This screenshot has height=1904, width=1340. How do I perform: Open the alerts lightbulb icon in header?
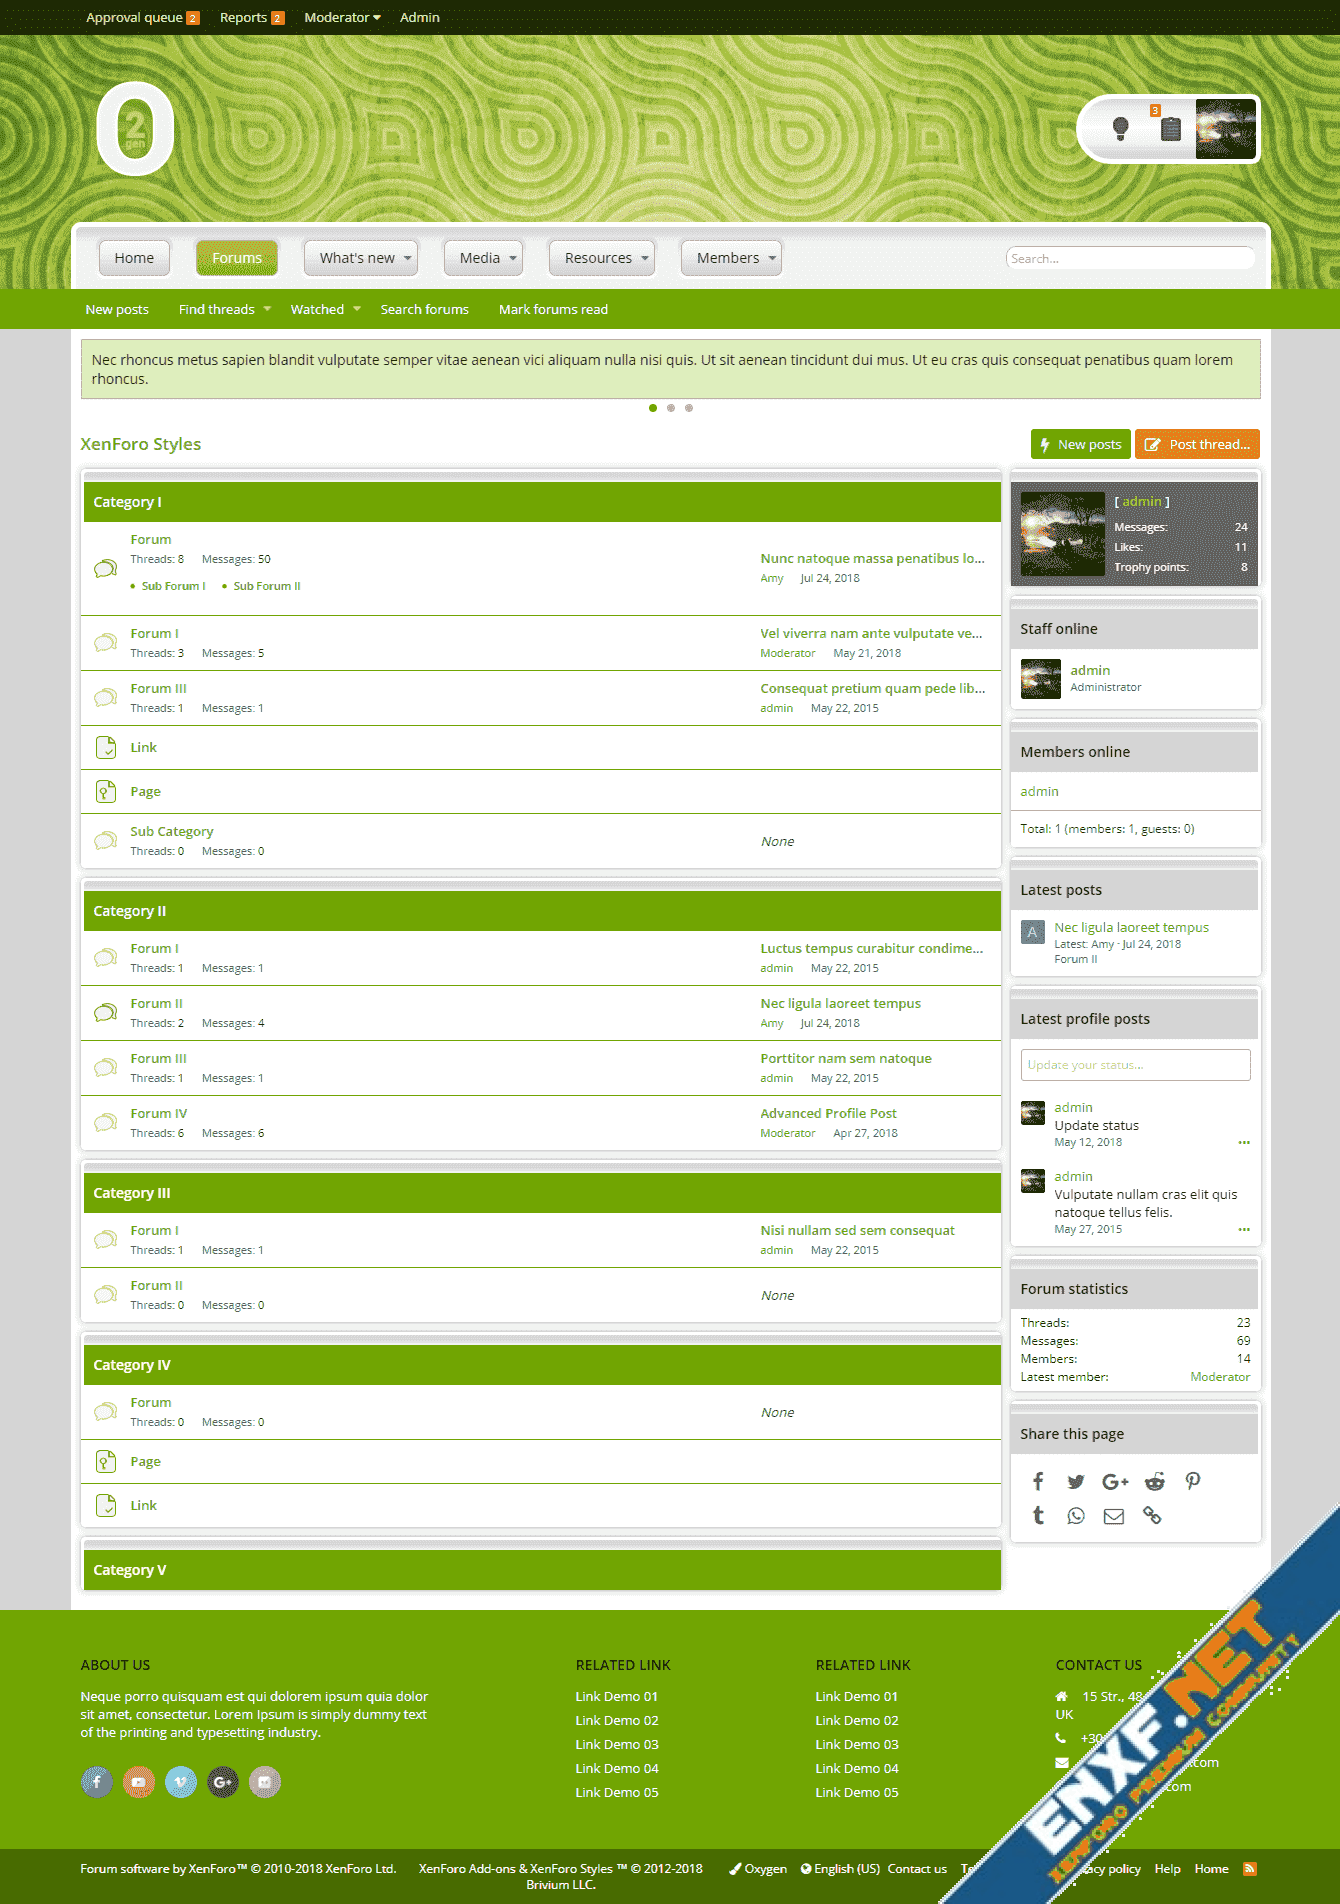coord(1120,128)
